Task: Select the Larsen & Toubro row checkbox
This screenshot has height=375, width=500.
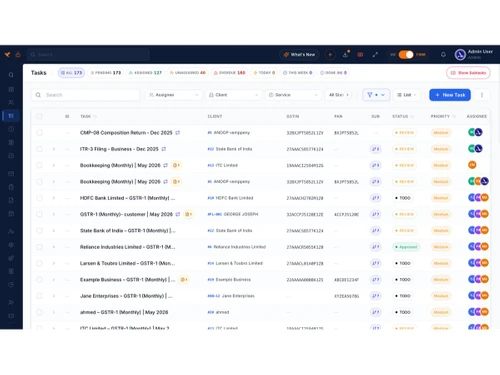Action: click(x=39, y=263)
